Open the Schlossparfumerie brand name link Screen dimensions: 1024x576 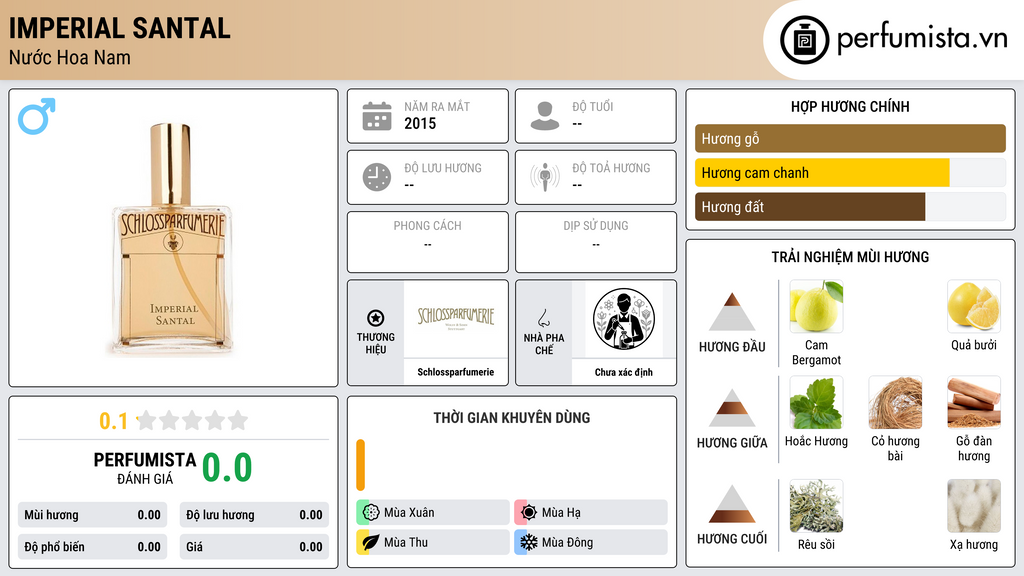[456, 372]
